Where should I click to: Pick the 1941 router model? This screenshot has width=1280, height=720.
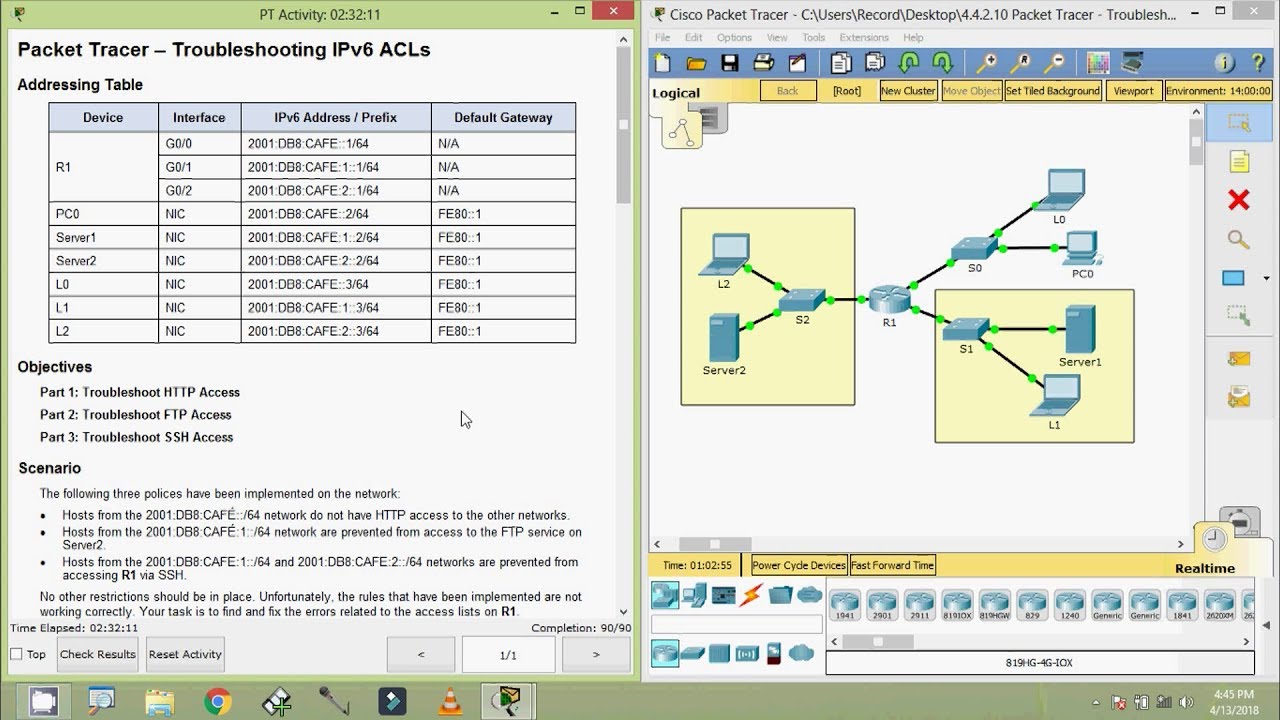(845, 605)
